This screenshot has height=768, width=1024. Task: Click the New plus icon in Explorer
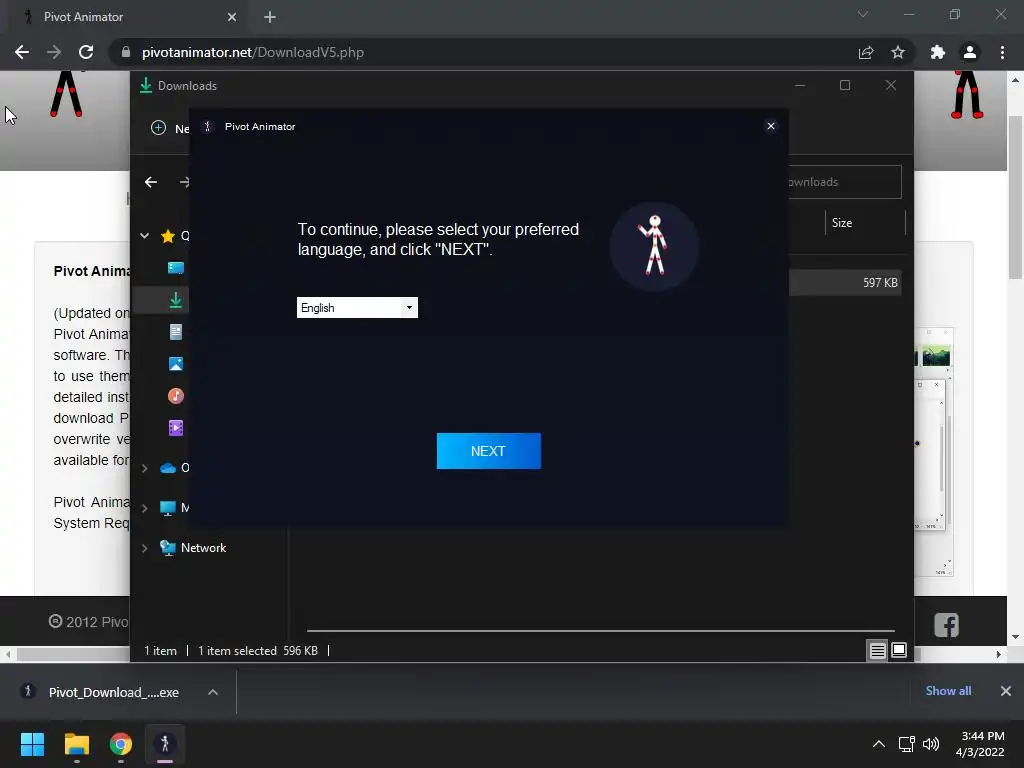(158, 128)
